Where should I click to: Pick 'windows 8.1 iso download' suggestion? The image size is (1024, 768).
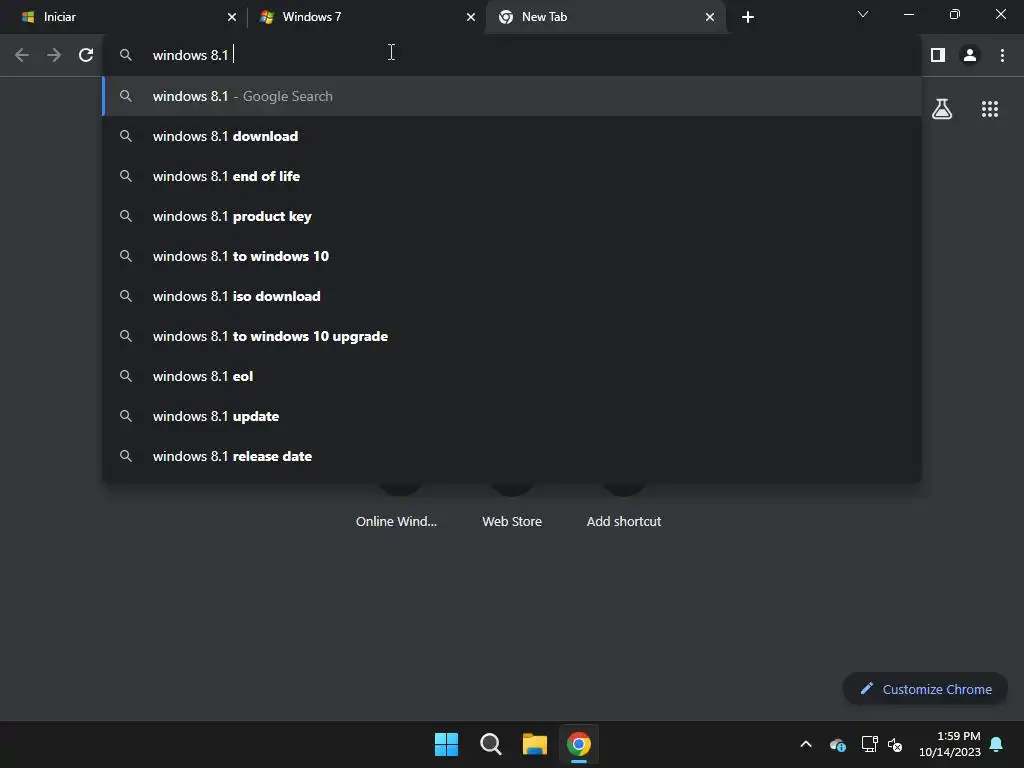pyautogui.click(x=513, y=296)
